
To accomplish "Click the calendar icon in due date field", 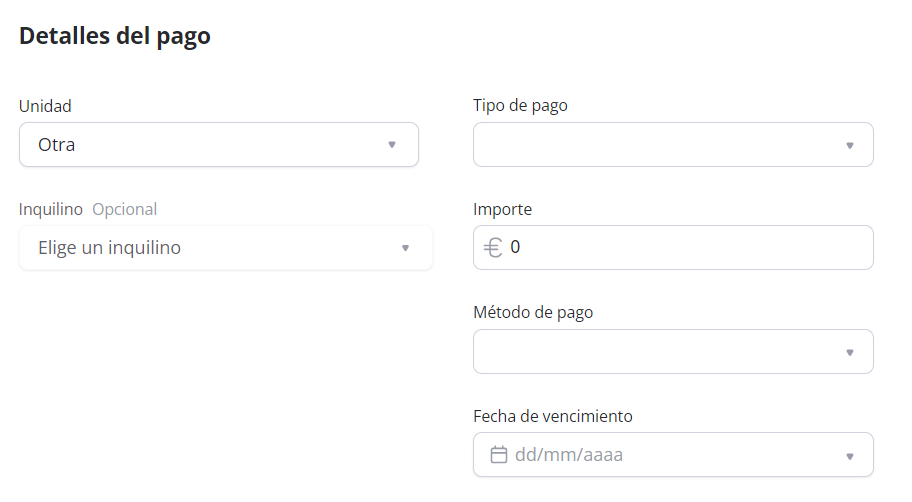I will 499,455.
